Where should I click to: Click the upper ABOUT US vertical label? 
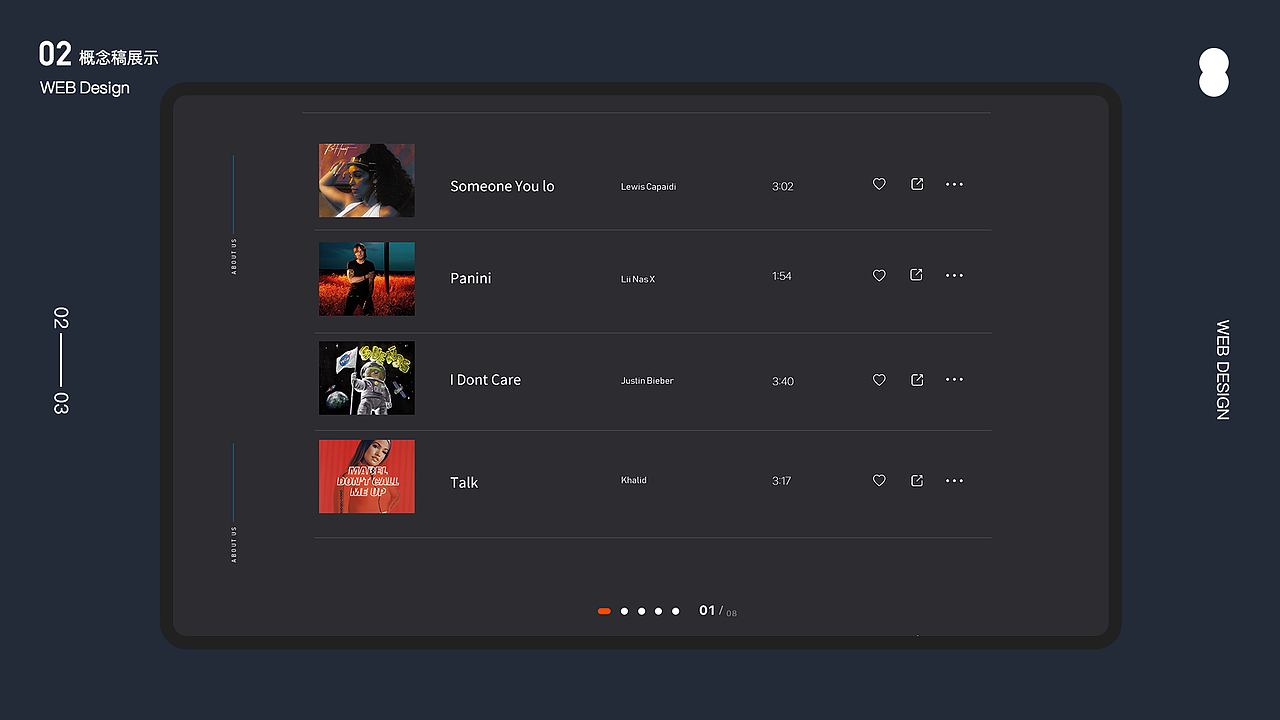[x=234, y=256]
